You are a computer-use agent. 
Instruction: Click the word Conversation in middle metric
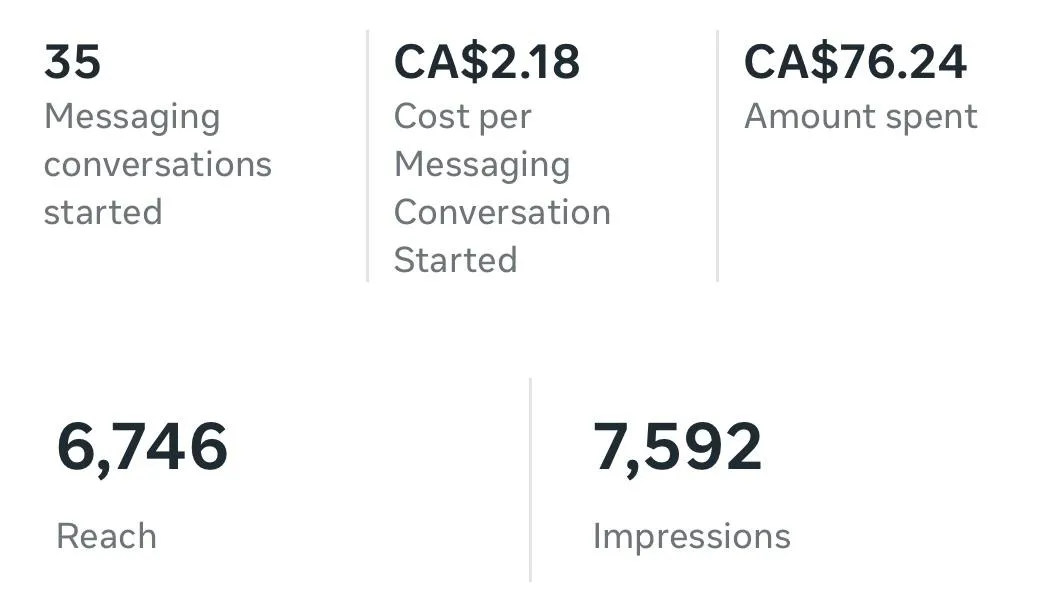click(502, 212)
